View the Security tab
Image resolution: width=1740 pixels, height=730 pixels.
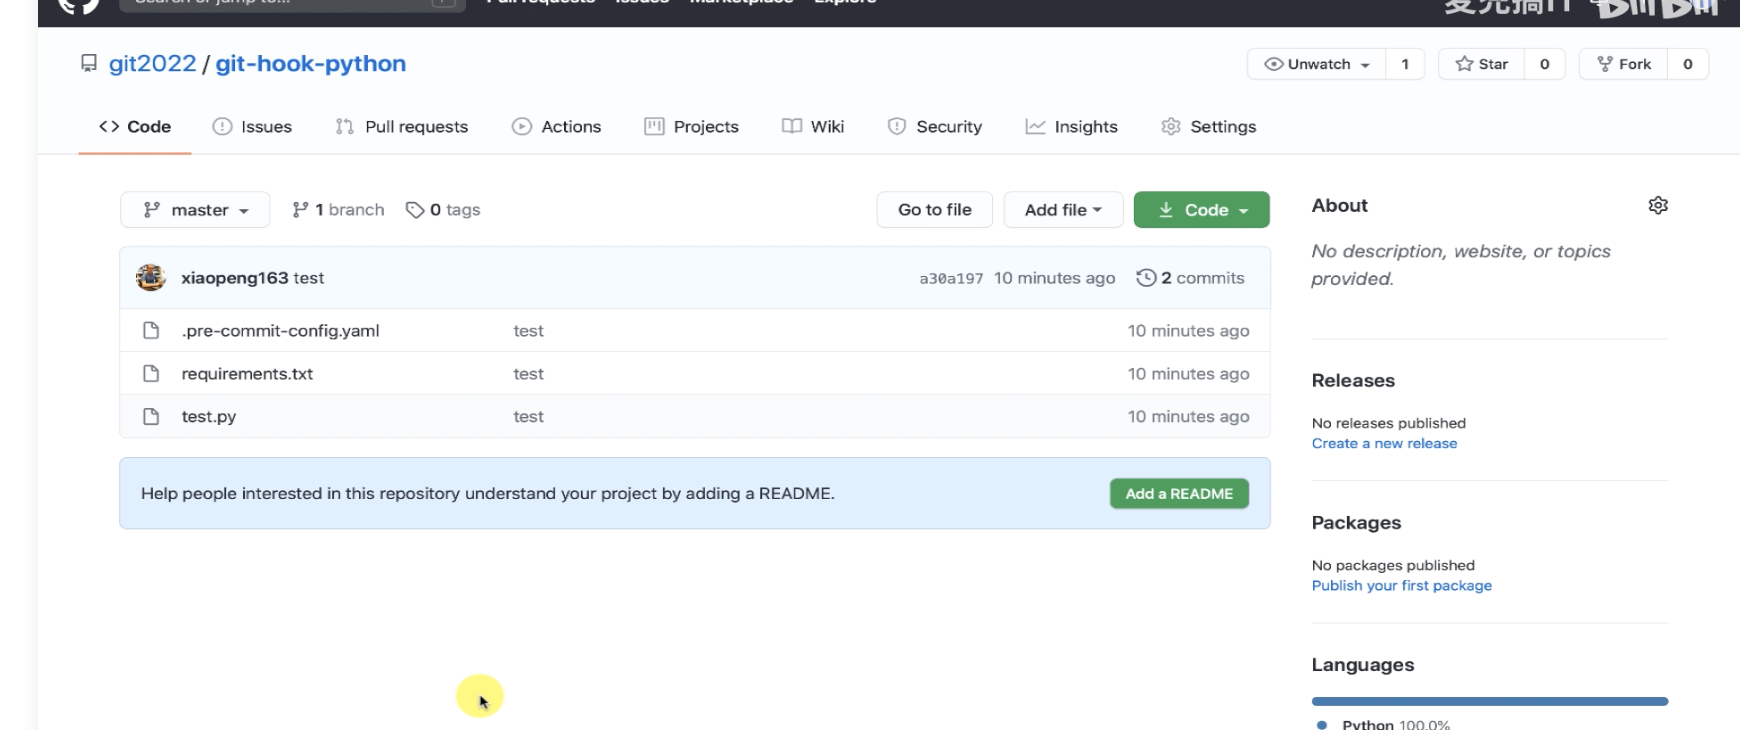click(935, 127)
